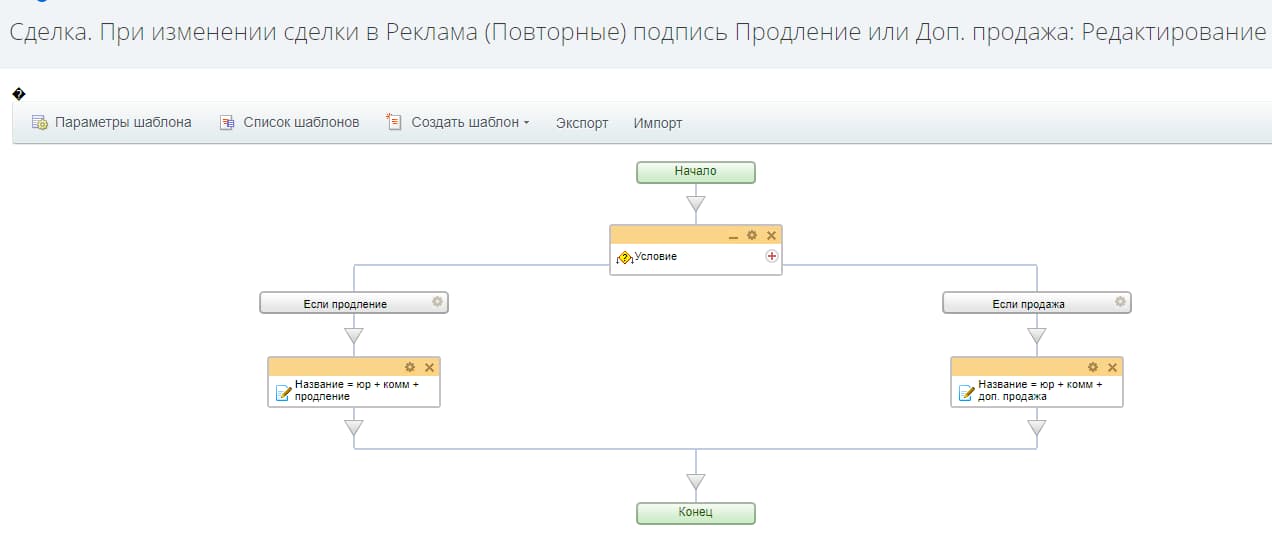Open settings gear of the продление action block
1272x559 pixels.
pyautogui.click(x=410, y=367)
